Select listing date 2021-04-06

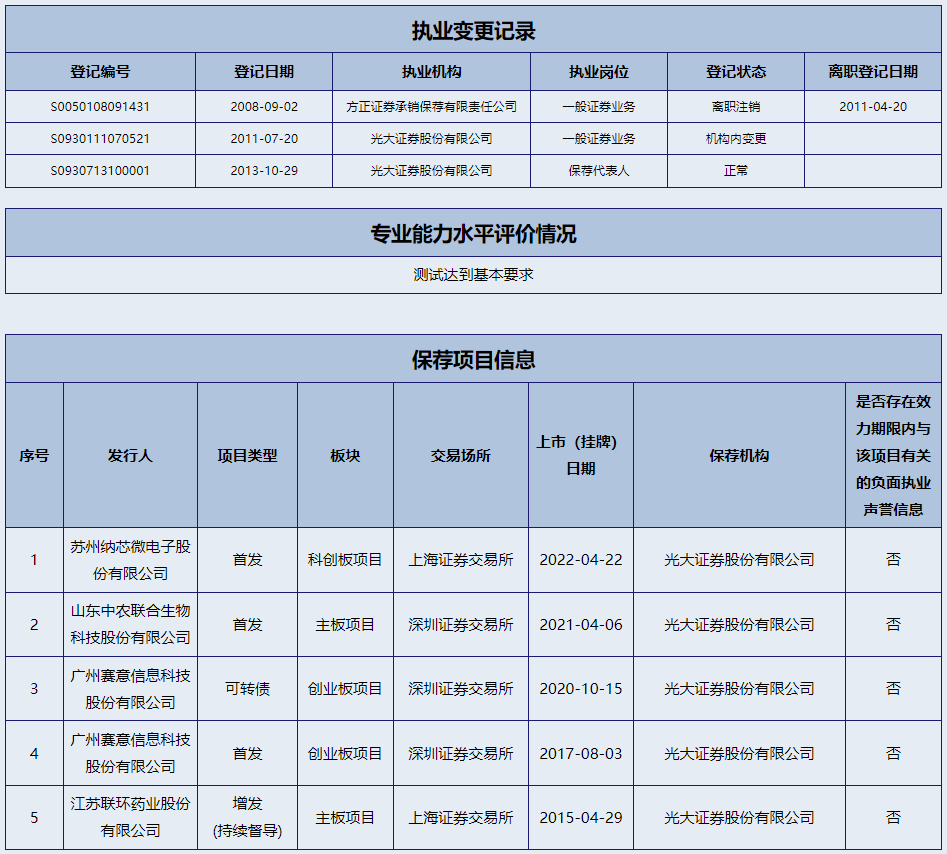point(580,624)
